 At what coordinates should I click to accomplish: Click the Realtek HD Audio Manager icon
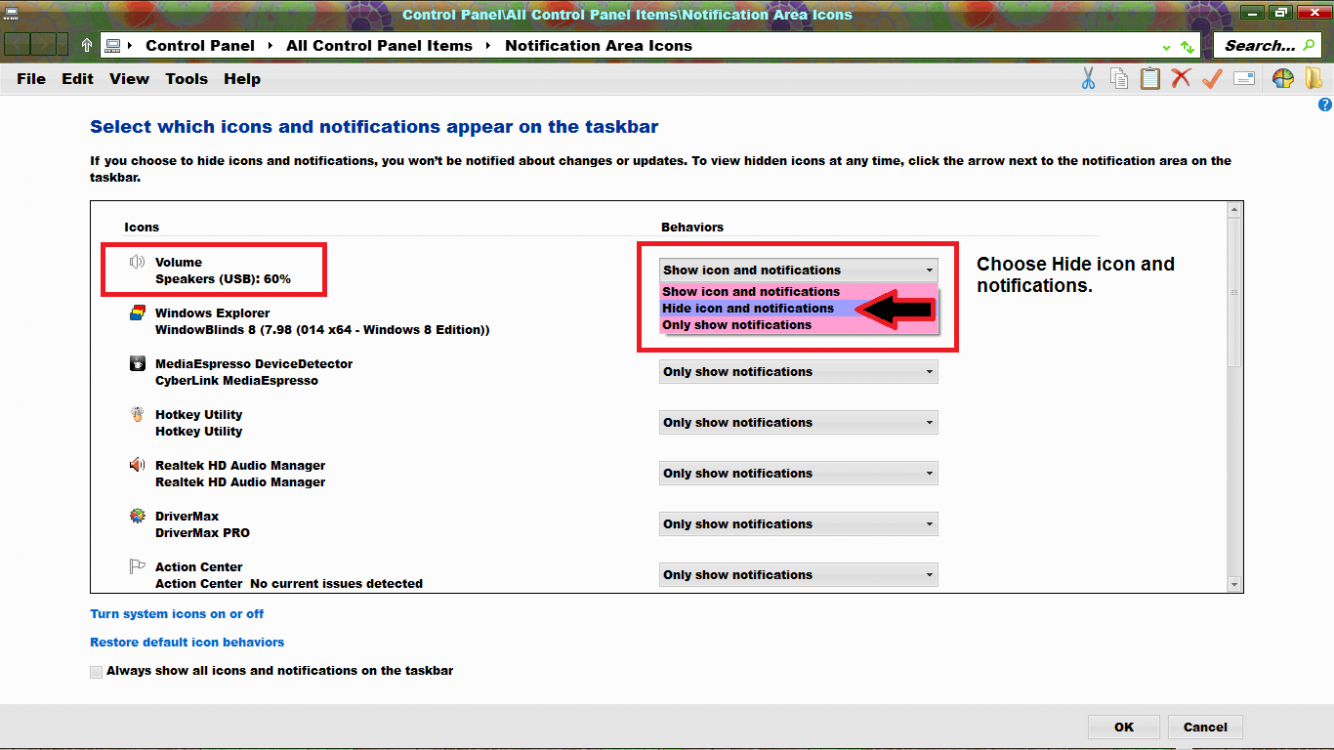[137, 465]
